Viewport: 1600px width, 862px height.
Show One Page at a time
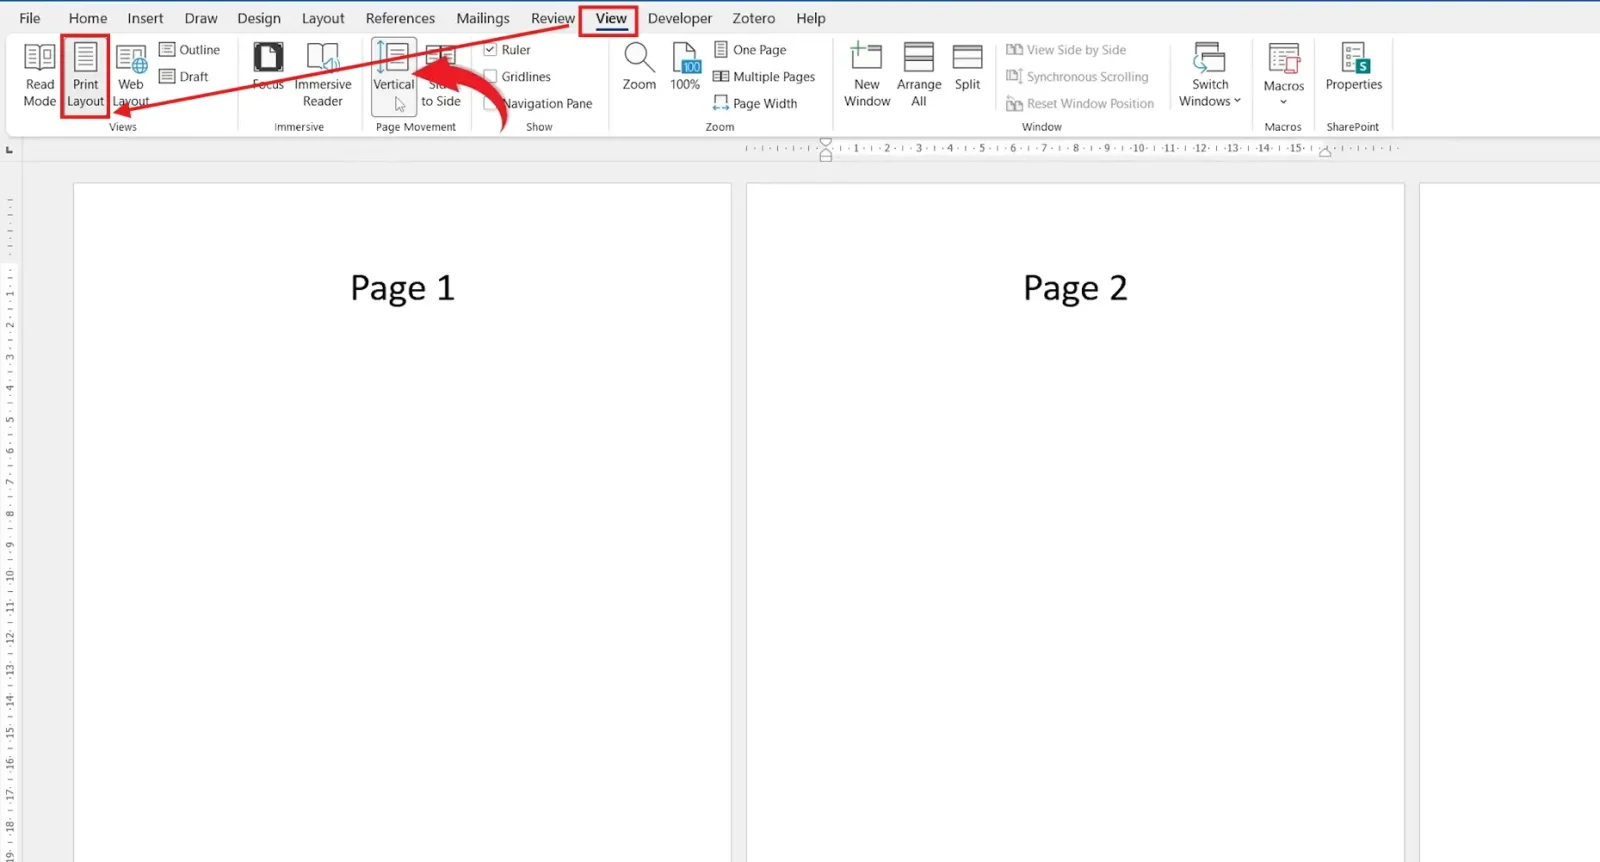tap(750, 50)
